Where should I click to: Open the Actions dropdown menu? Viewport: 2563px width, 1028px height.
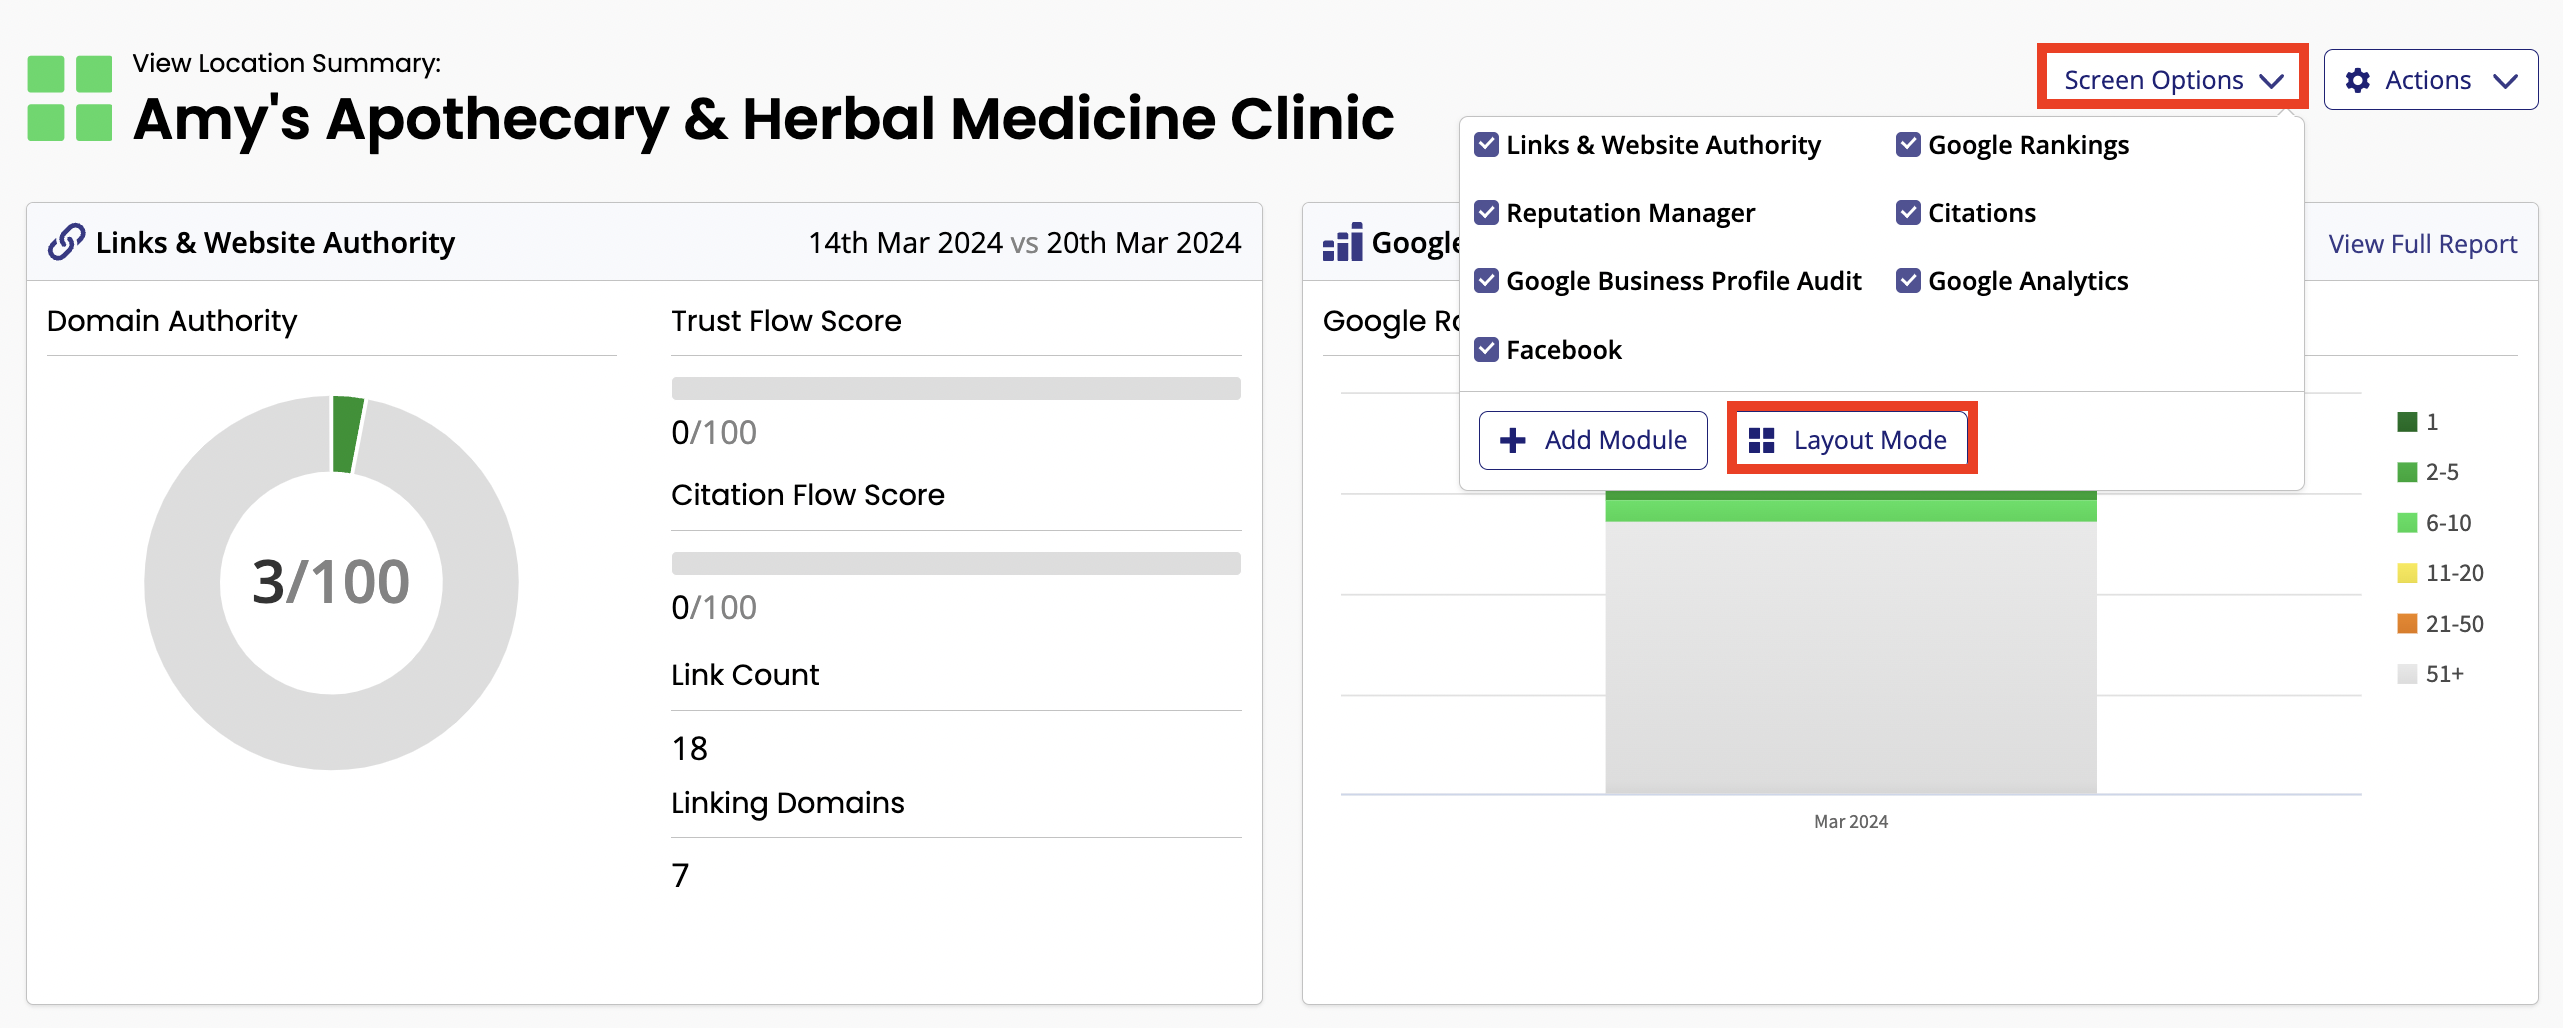pyautogui.click(x=2430, y=80)
